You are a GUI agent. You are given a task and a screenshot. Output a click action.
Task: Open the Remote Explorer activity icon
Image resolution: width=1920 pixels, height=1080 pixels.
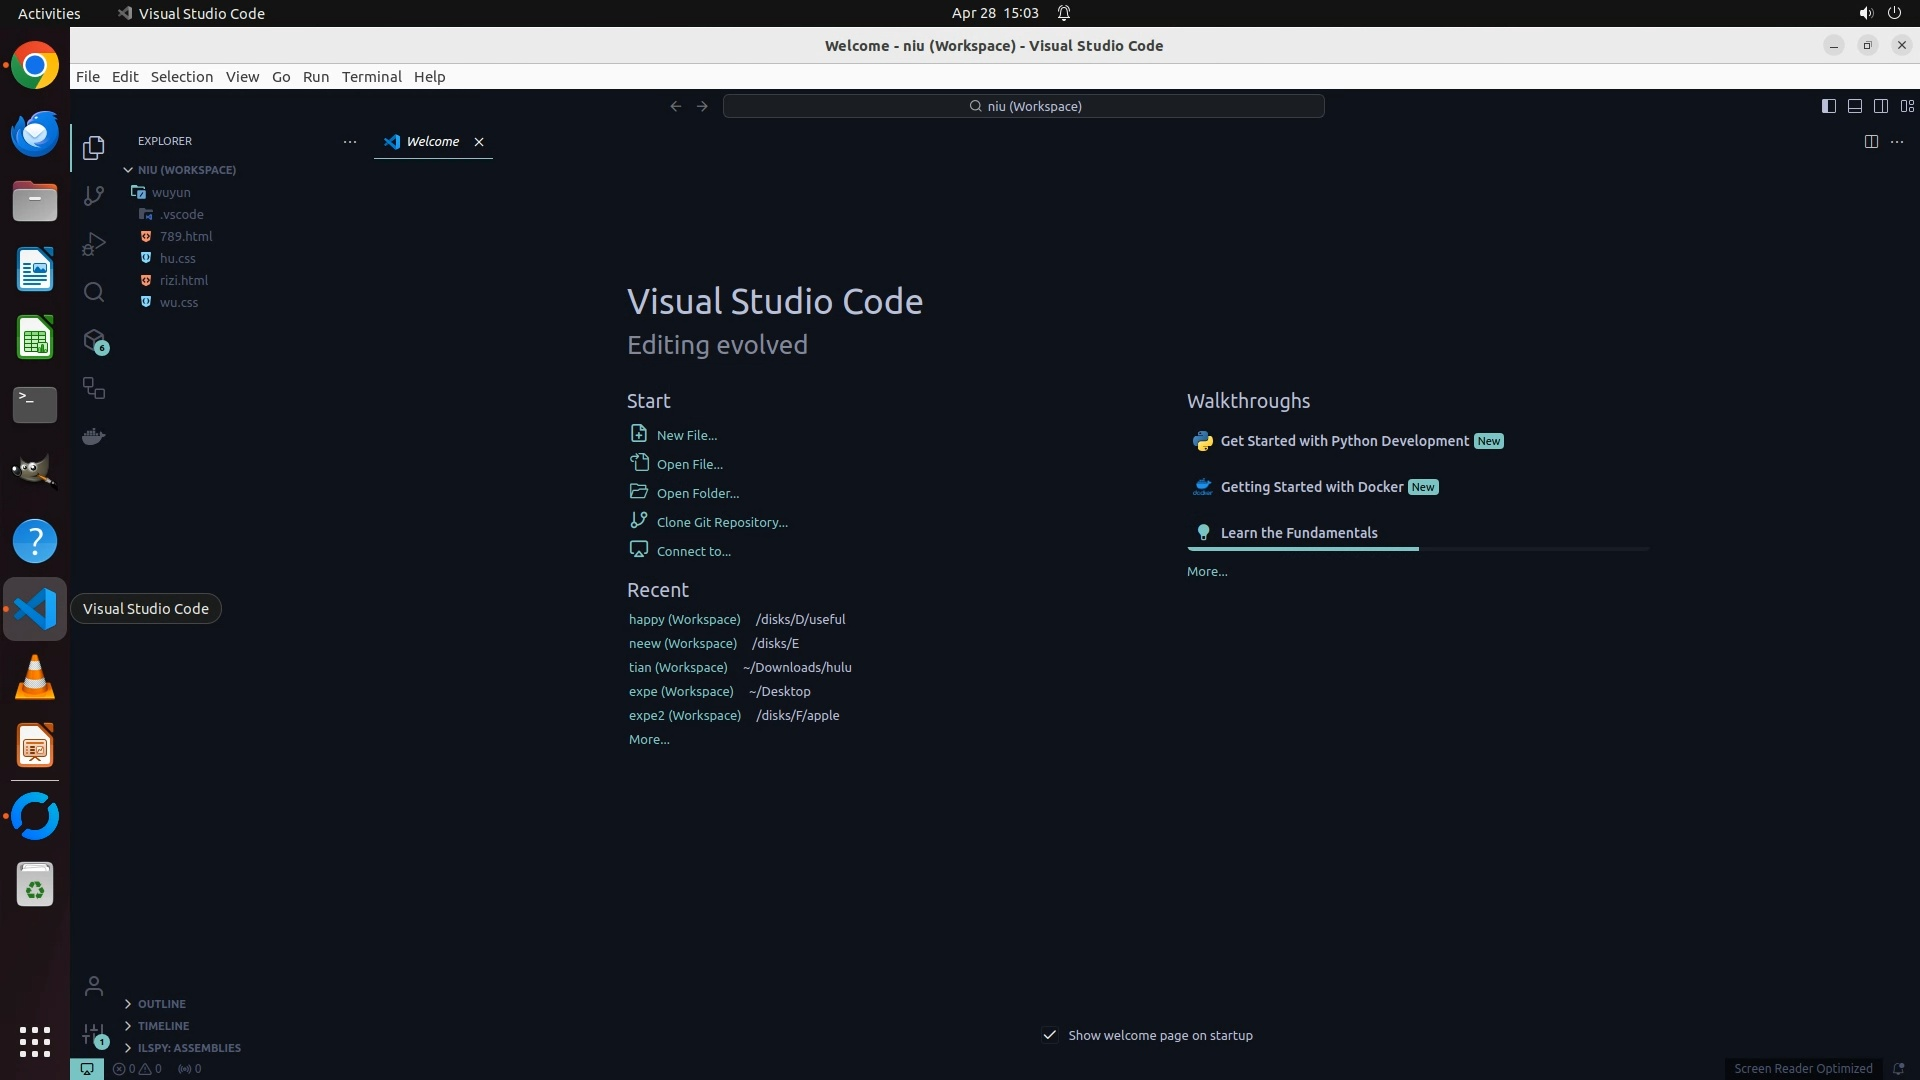pyautogui.click(x=94, y=389)
